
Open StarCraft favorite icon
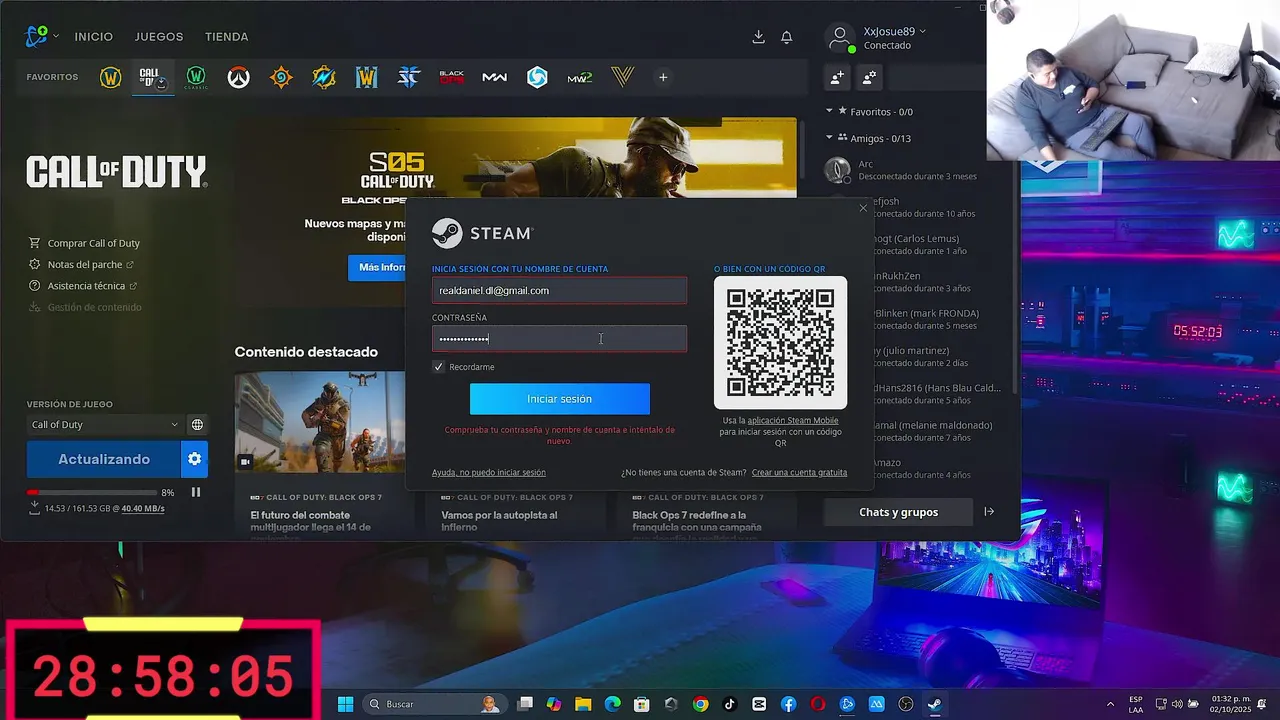[409, 77]
